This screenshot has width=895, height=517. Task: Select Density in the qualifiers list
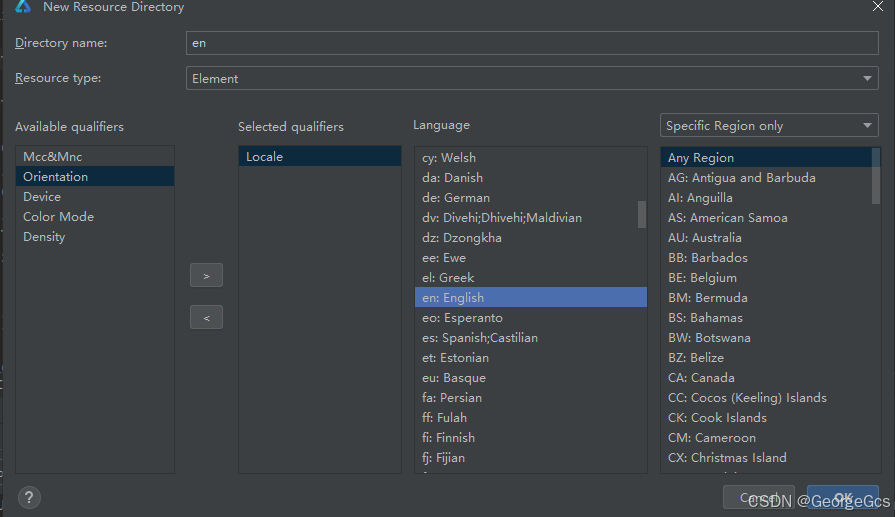(44, 237)
